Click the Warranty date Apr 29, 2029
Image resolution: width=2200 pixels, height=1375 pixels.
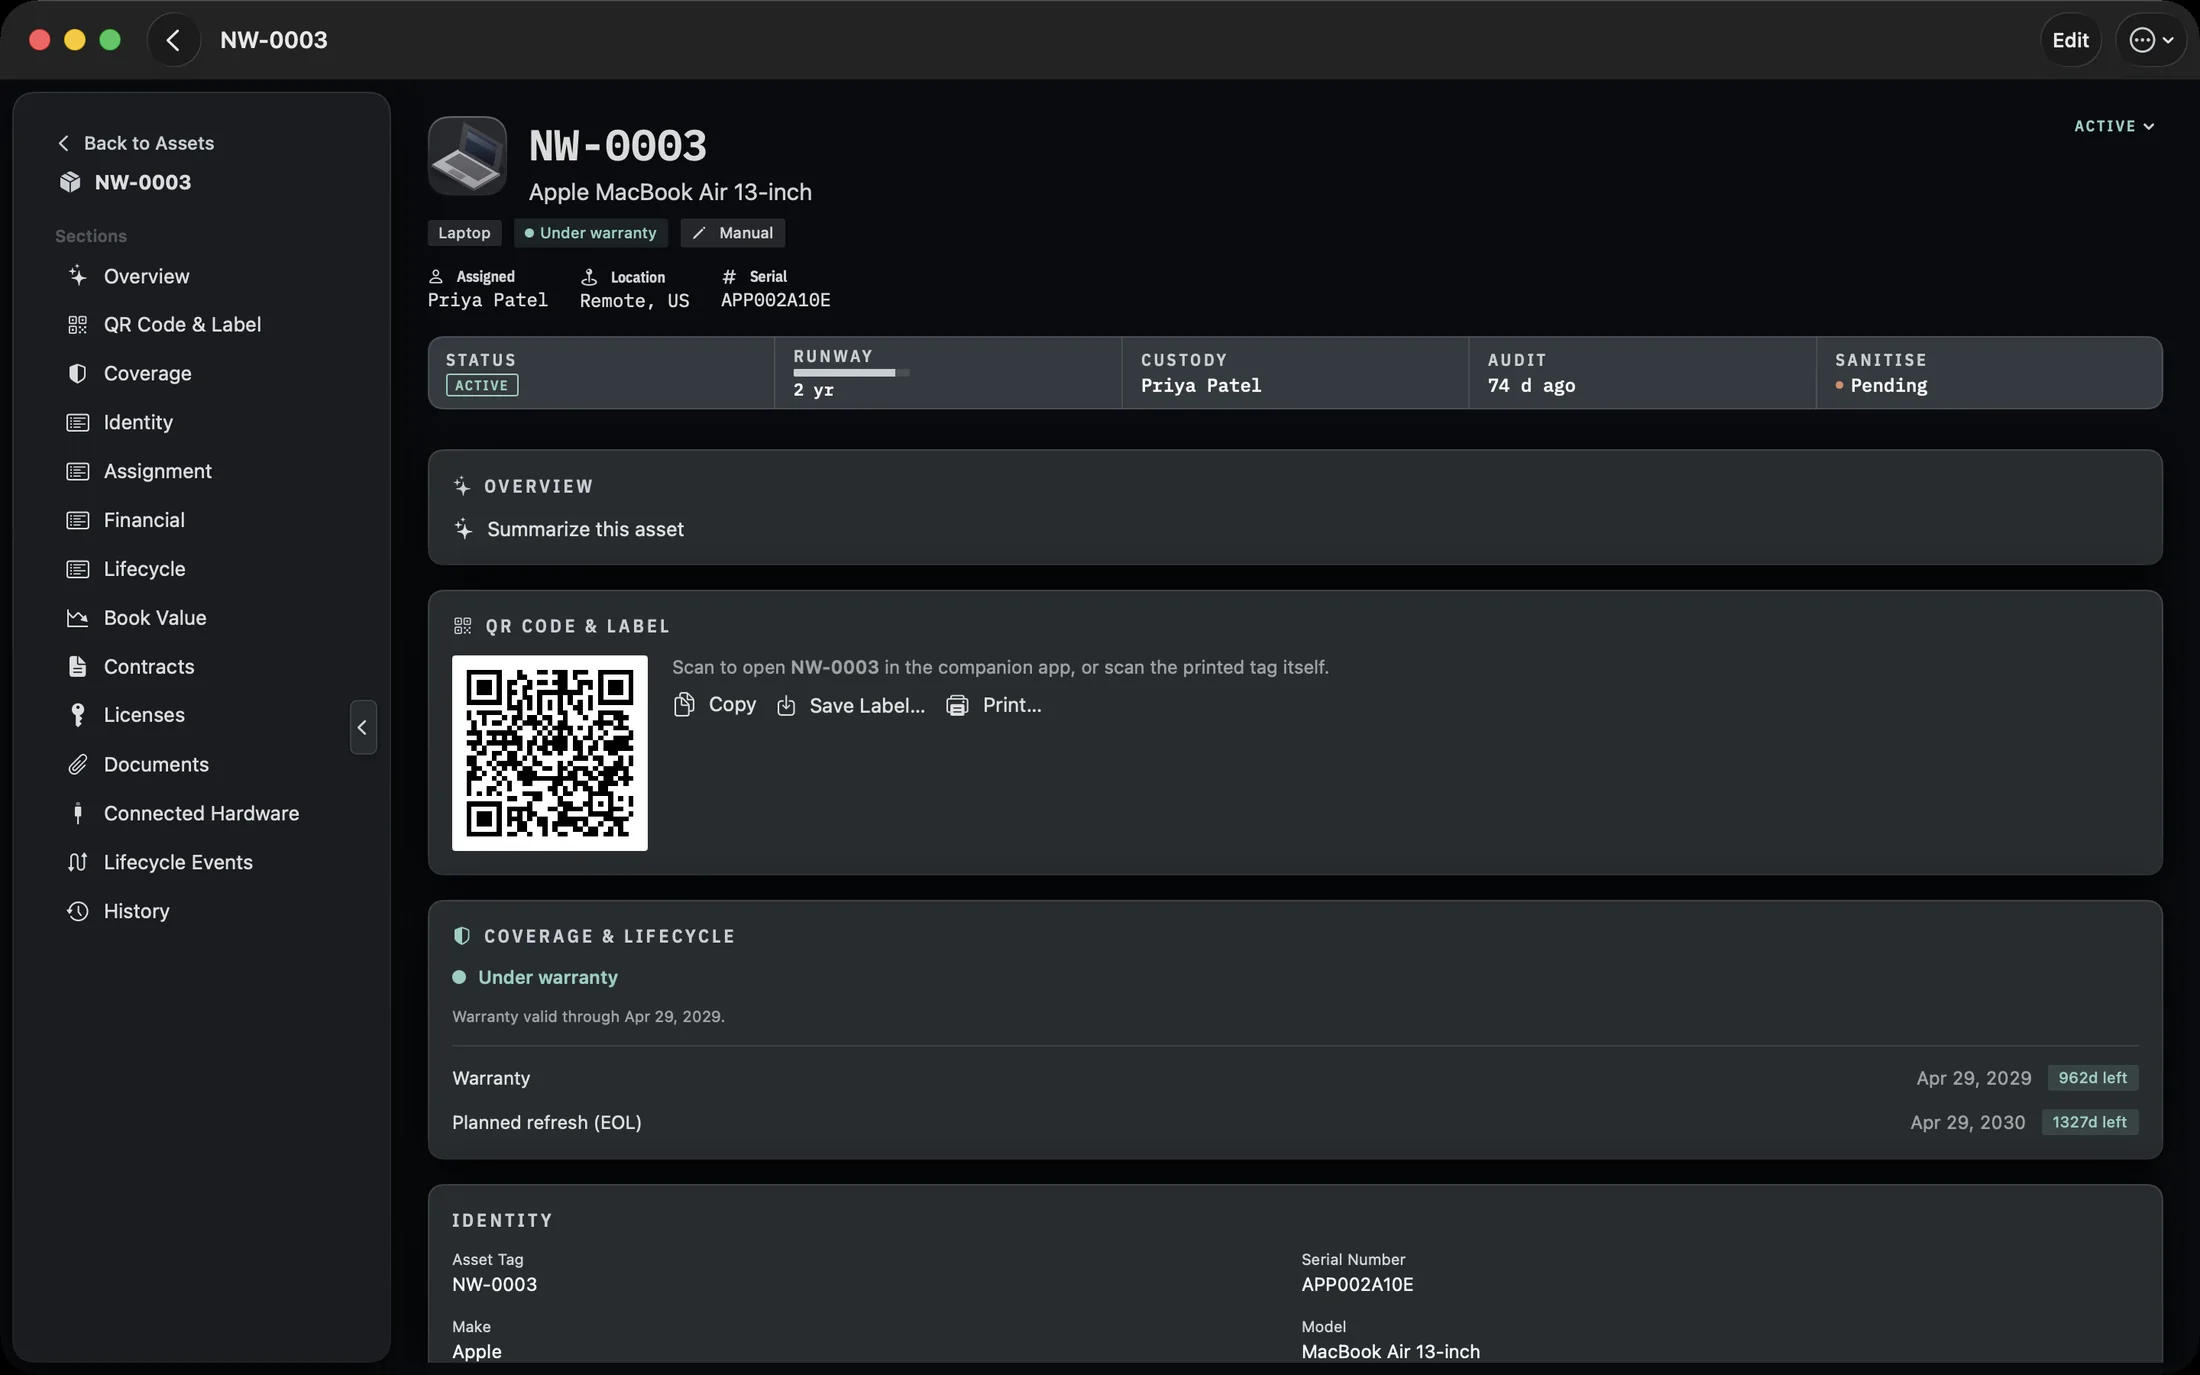[x=1973, y=1078]
